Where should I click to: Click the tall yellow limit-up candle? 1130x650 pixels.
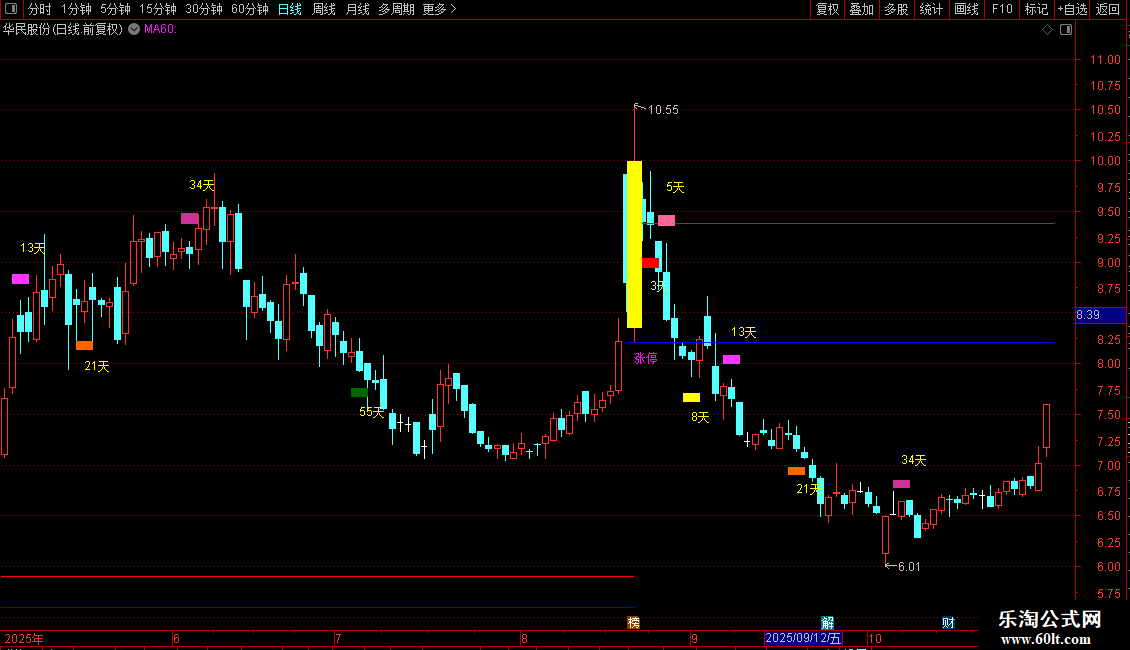click(x=634, y=244)
